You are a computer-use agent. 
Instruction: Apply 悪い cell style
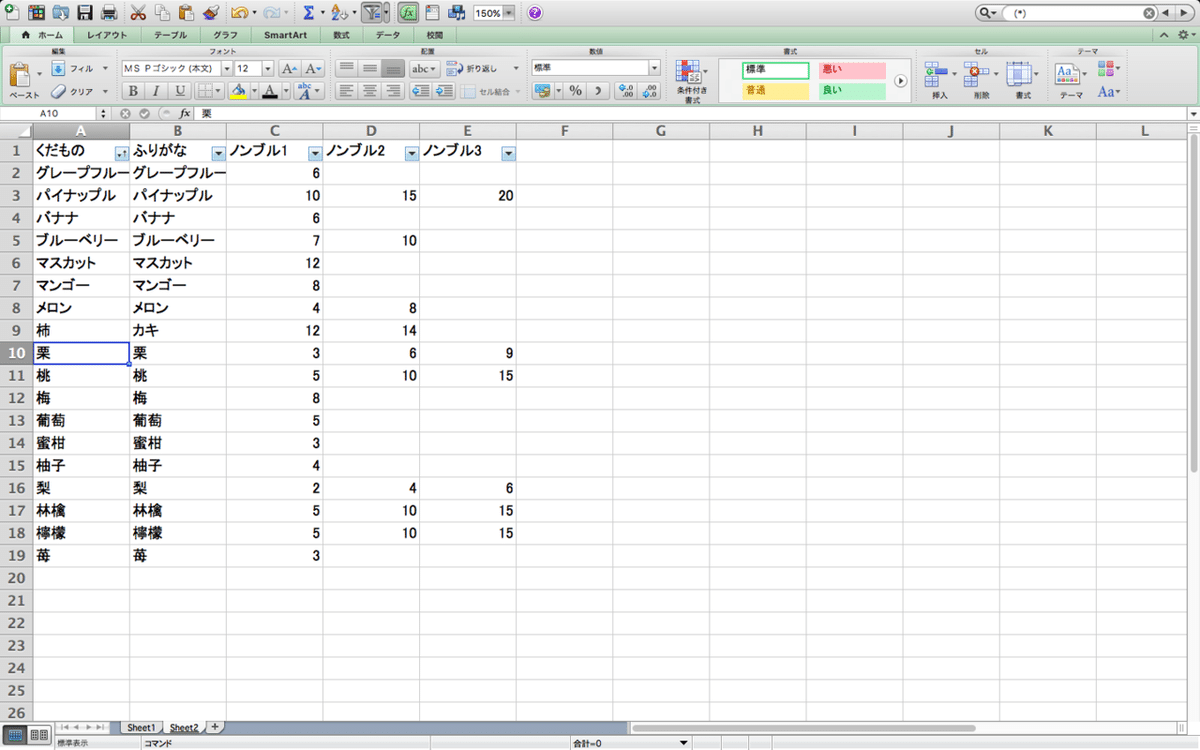(x=852, y=70)
